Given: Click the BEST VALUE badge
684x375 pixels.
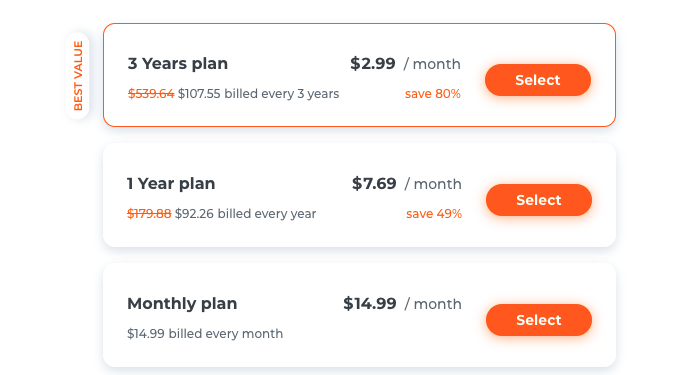Looking at the screenshot, I should click(78, 75).
